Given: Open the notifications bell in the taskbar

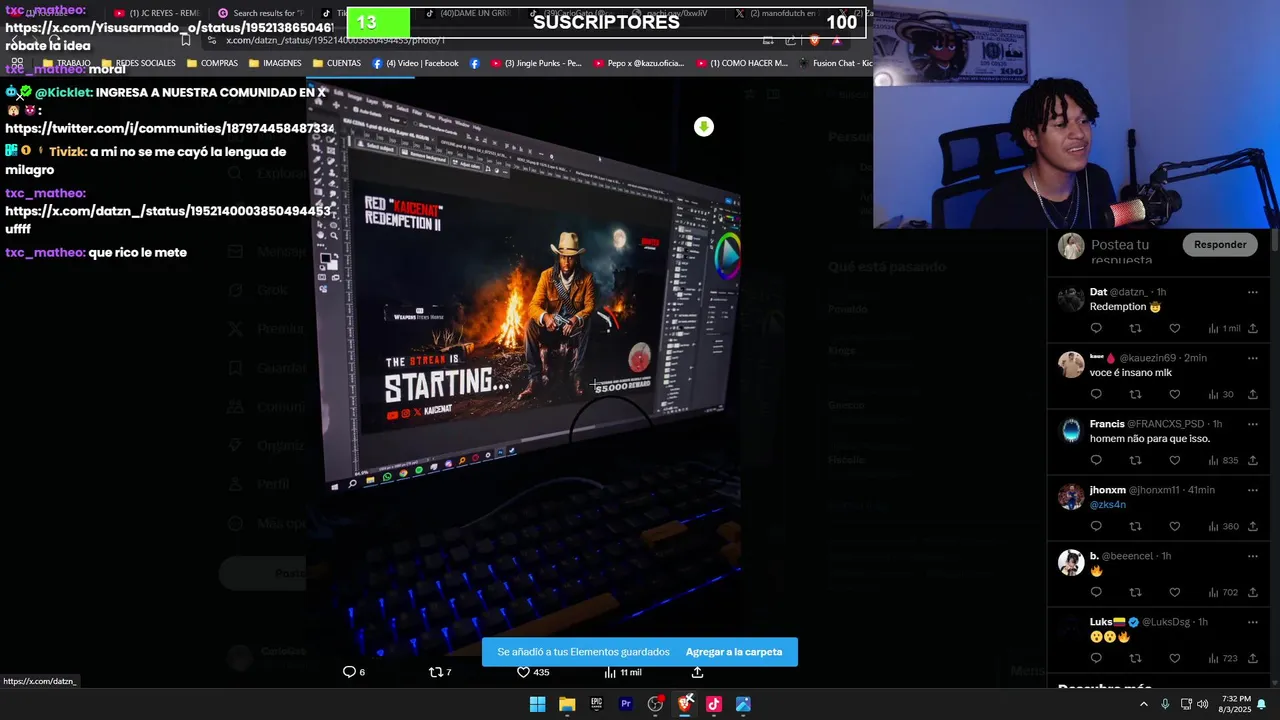Looking at the screenshot, I should pos(1262,704).
